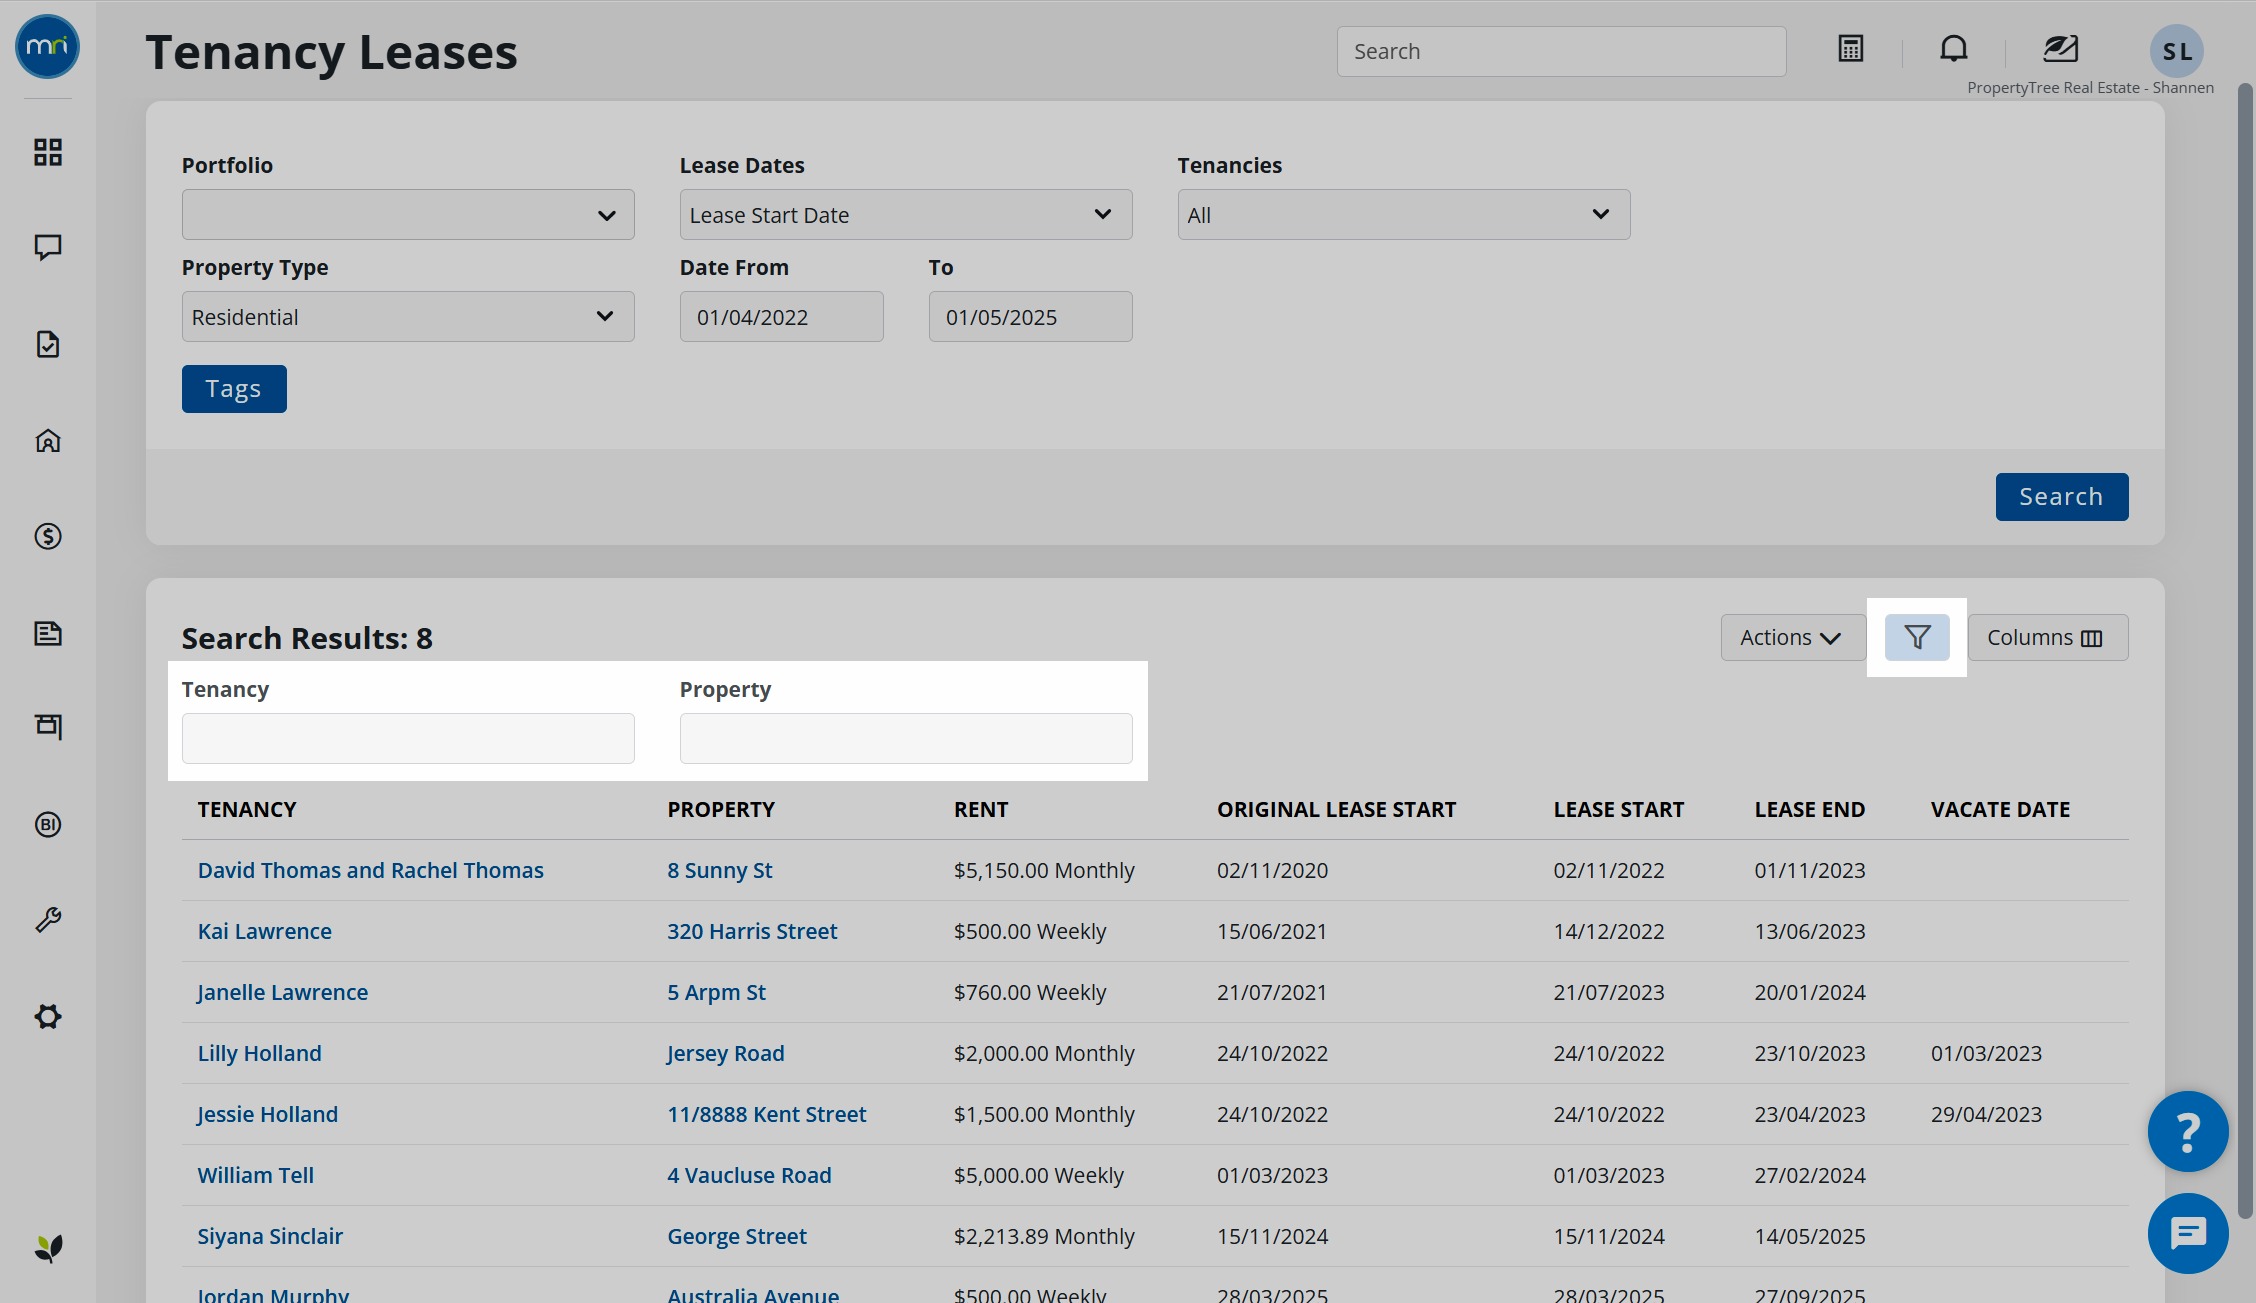Open the calculator icon in header
The image size is (2256, 1303).
tap(1851, 49)
